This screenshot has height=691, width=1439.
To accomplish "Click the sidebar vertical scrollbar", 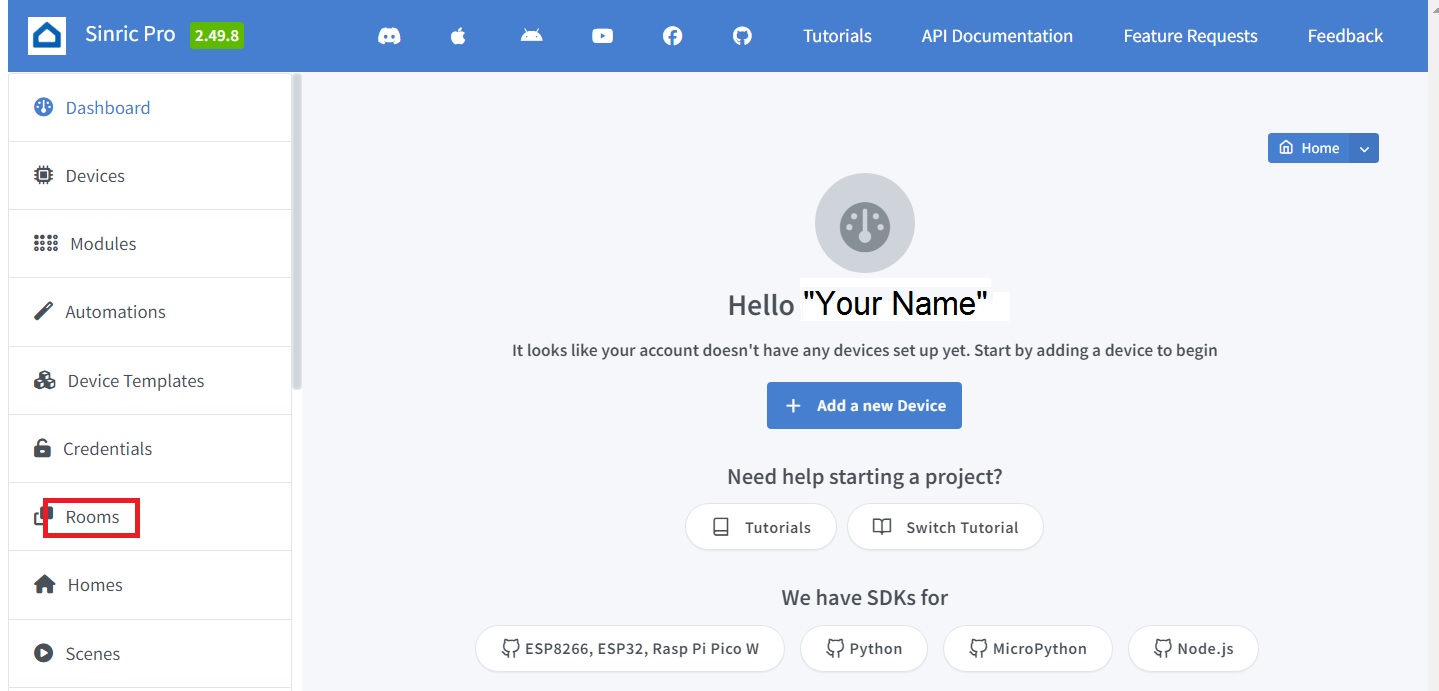I will point(296,230).
